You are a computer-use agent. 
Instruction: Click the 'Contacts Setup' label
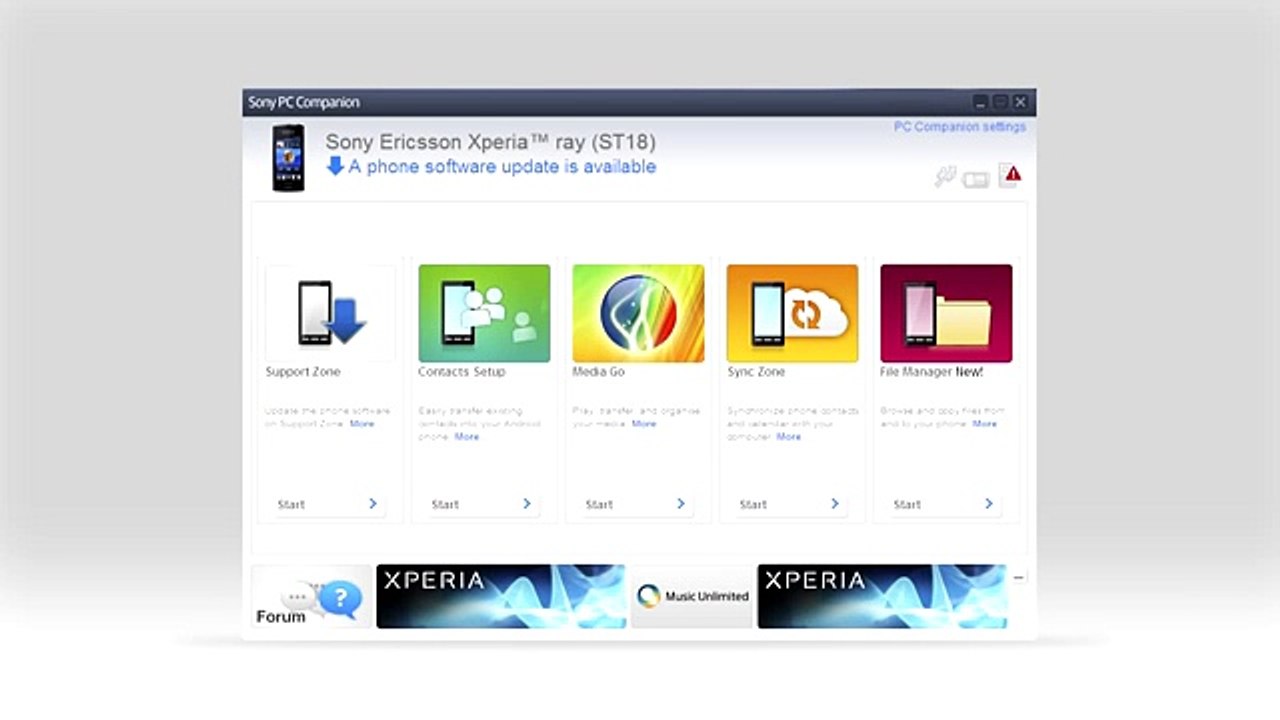(x=462, y=372)
